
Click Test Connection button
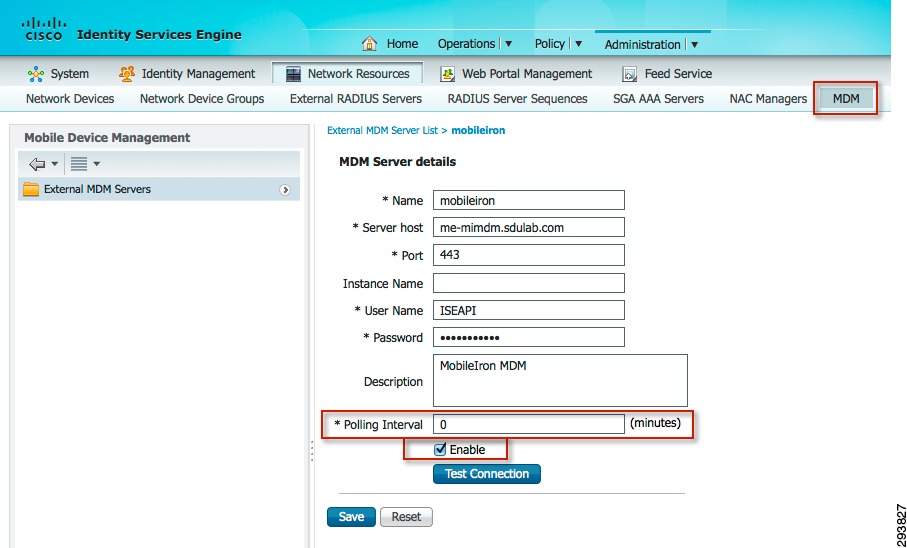[x=487, y=474]
